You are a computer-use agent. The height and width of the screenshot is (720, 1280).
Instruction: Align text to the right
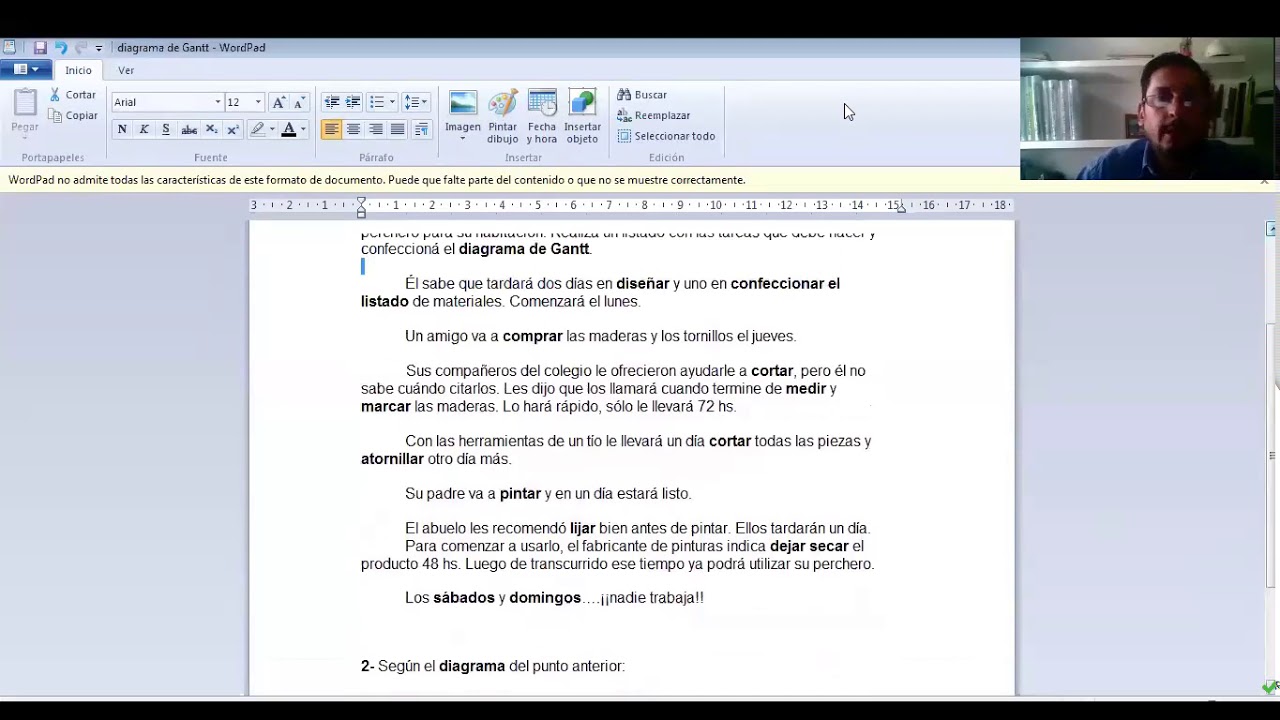pos(375,129)
